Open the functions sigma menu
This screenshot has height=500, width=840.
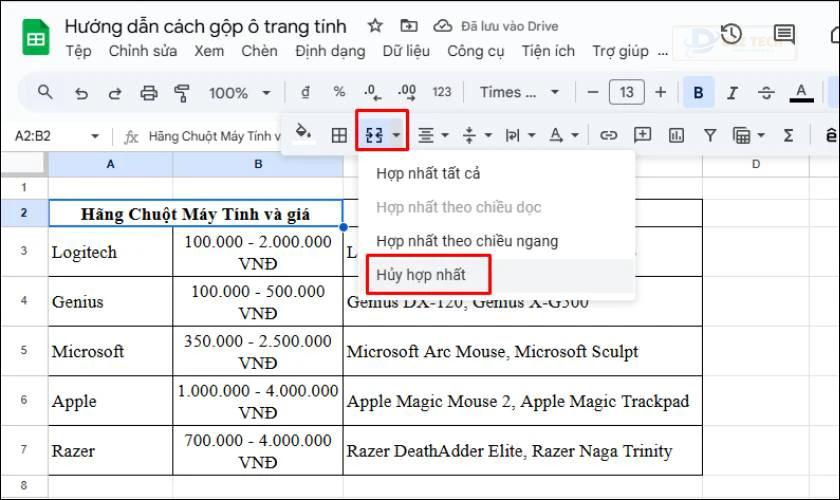click(x=788, y=135)
